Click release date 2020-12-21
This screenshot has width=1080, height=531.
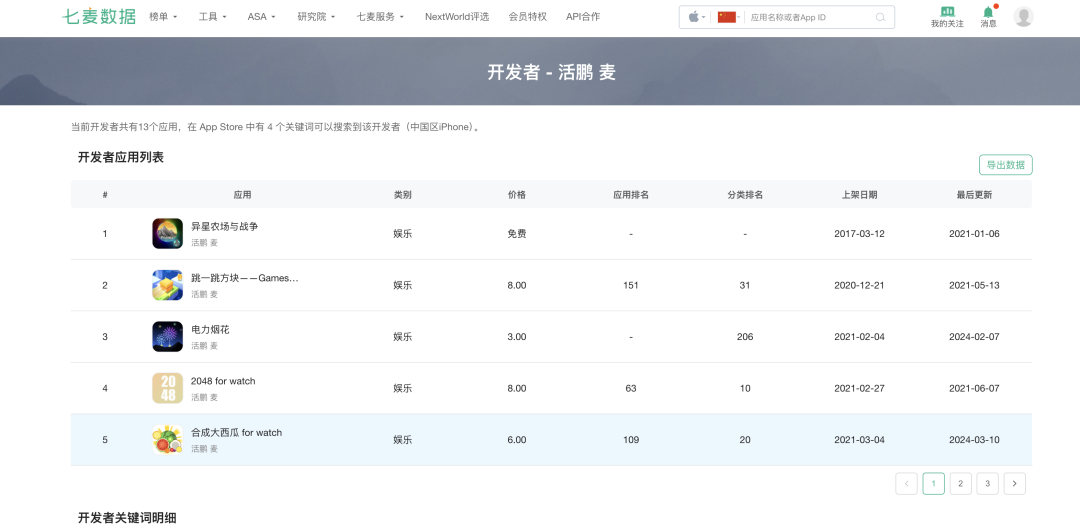click(x=860, y=285)
